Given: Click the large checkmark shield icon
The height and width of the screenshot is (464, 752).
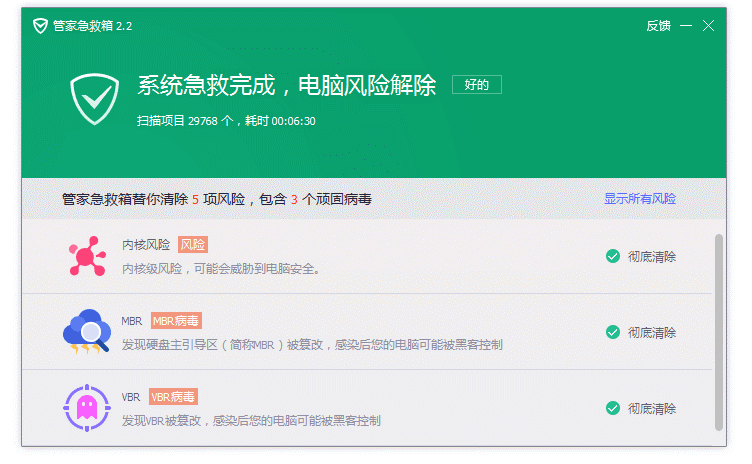Looking at the screenshot, I should pyautogui.click(x=94, y=98).
